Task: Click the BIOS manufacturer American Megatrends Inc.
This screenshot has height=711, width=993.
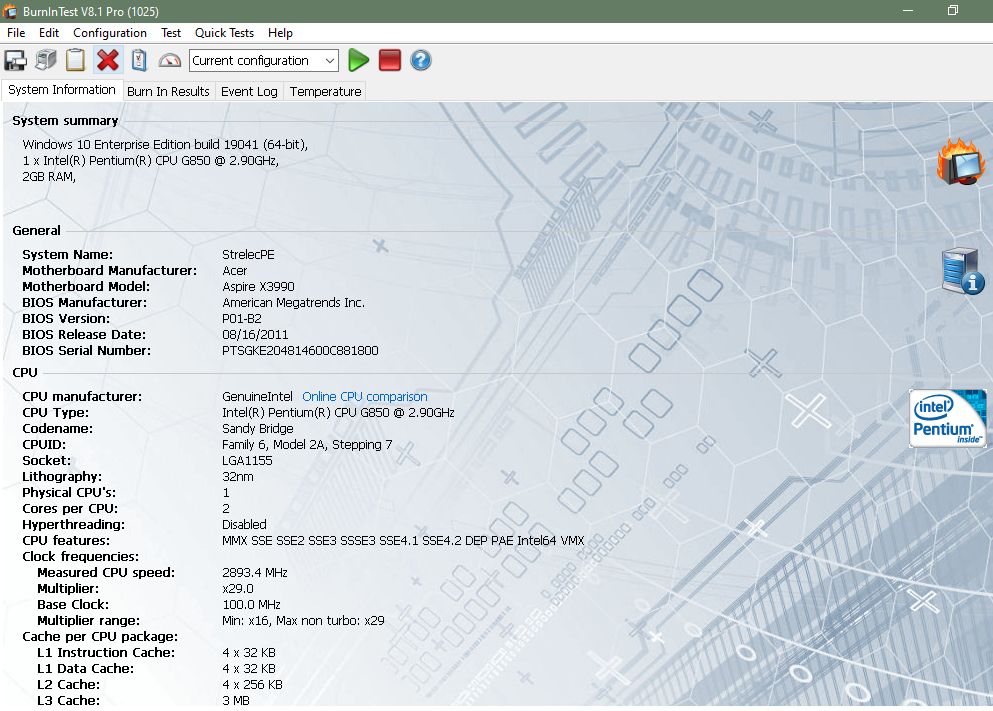Action: click(x=293, y=303)
